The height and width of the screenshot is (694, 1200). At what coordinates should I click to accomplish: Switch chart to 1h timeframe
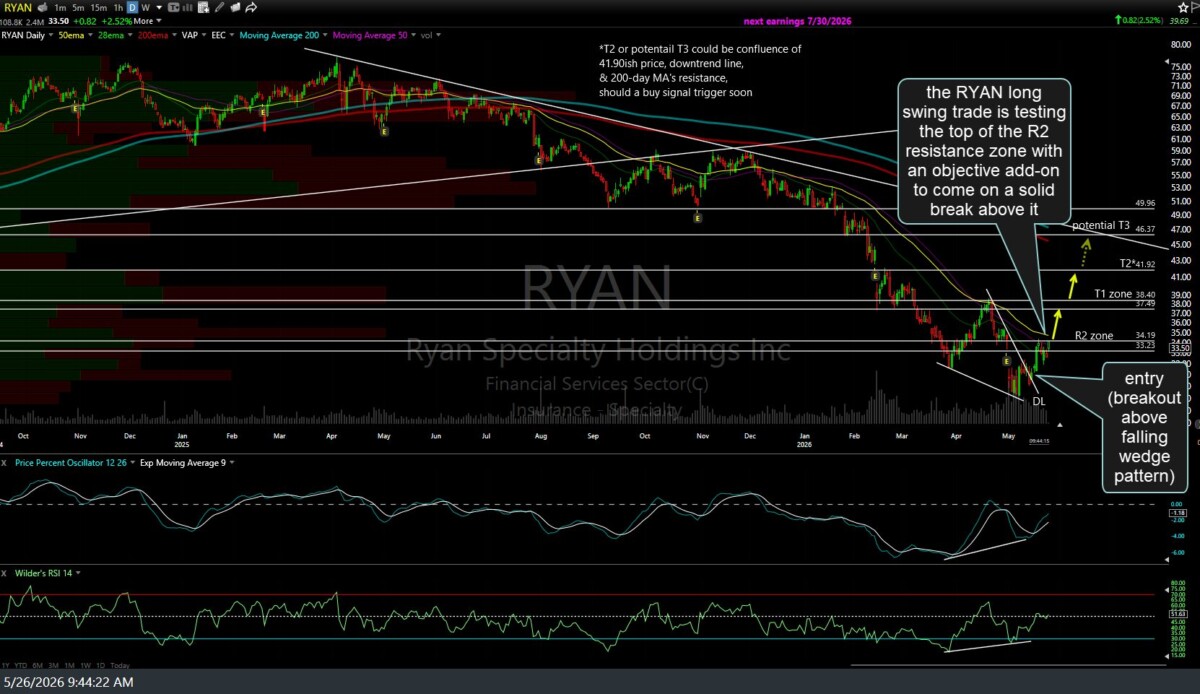(118, 7)
